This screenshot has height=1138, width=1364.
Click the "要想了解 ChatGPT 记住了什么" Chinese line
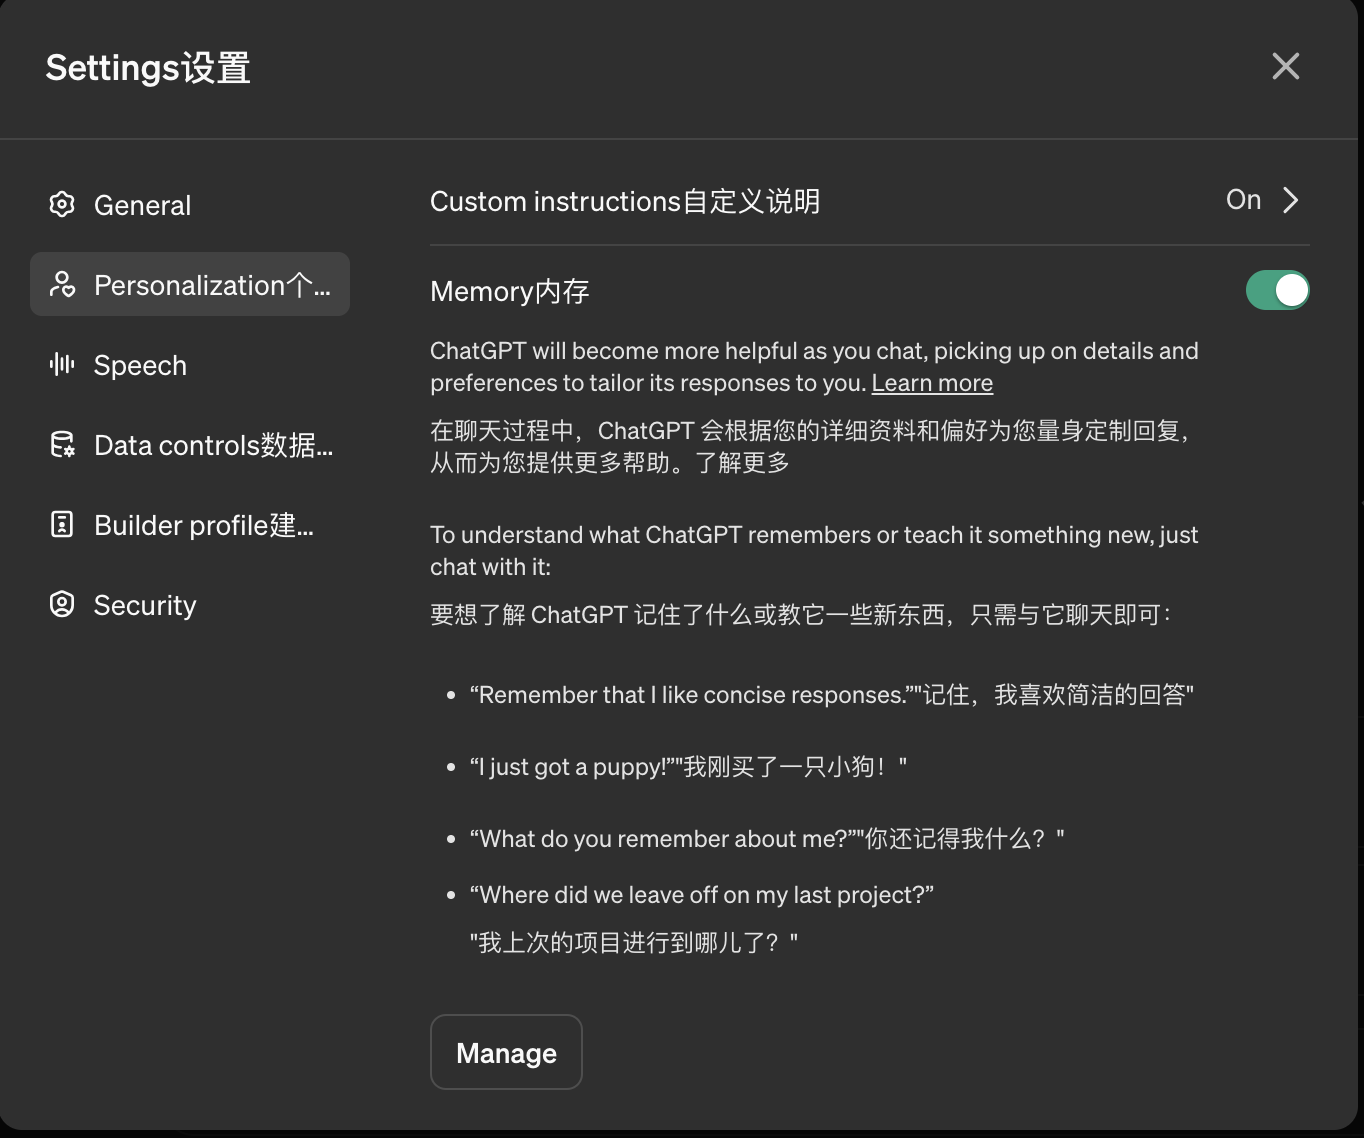tap(800, 614)
